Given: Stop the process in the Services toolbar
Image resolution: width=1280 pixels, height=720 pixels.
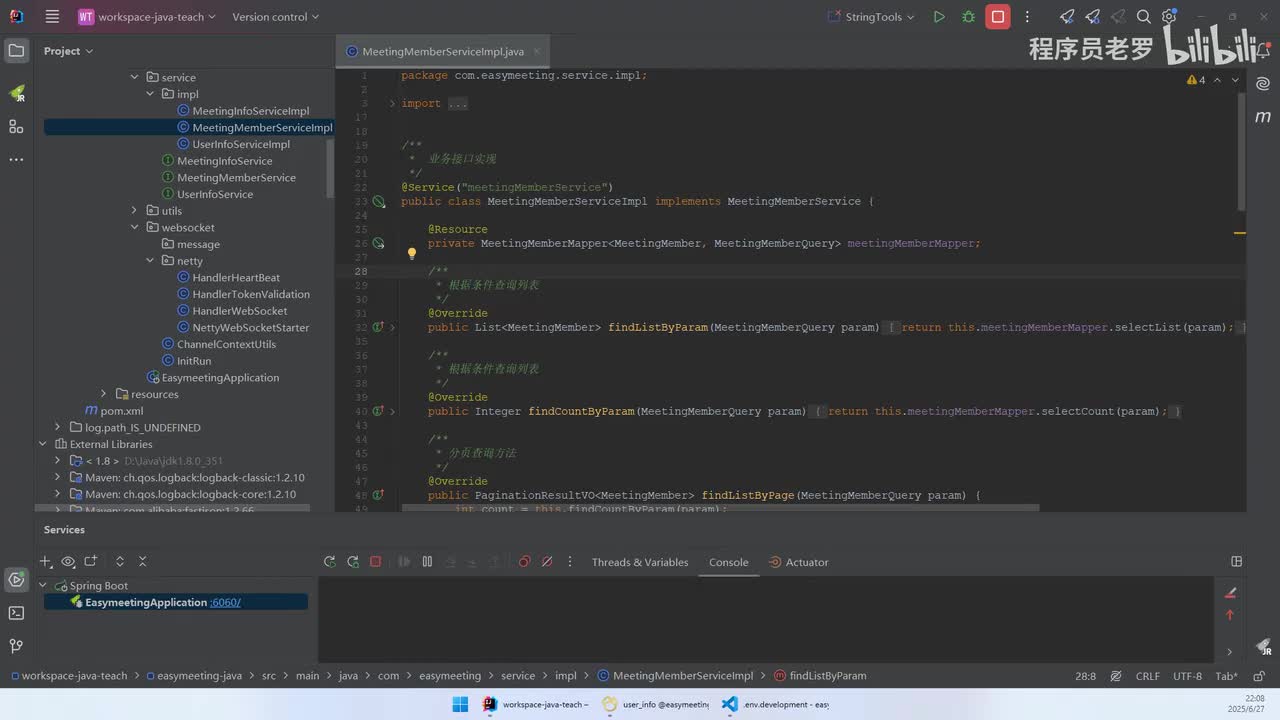Looking at the screenshot, I should pyautogui.click(x=376, y=562).
